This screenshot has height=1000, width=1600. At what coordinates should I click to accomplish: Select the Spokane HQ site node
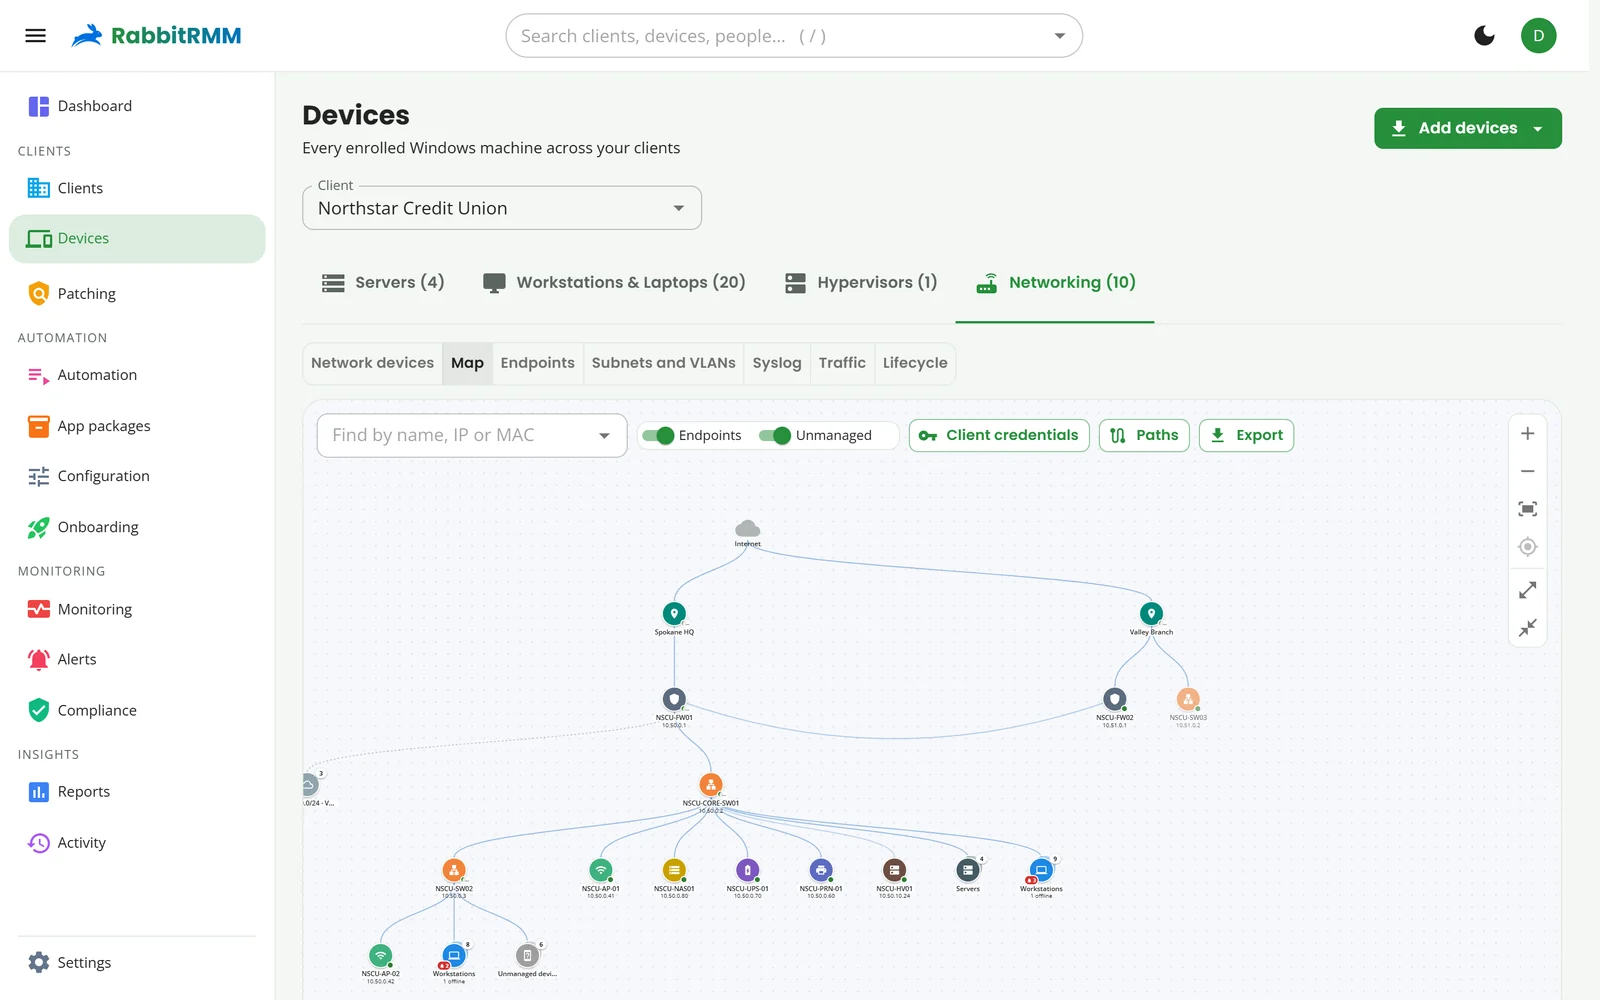674,614
